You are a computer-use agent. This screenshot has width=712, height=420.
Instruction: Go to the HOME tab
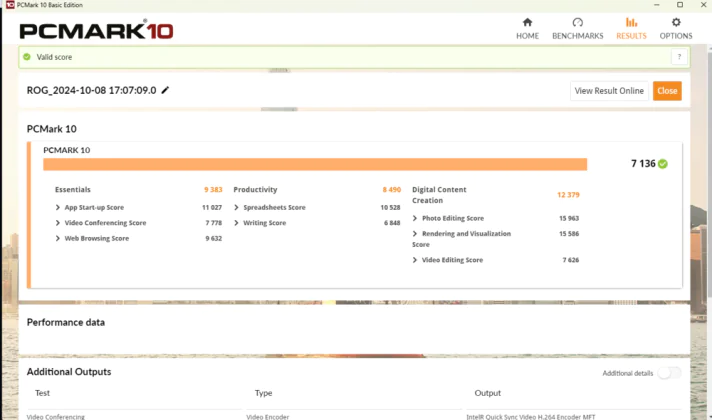(x=527, y=29)
